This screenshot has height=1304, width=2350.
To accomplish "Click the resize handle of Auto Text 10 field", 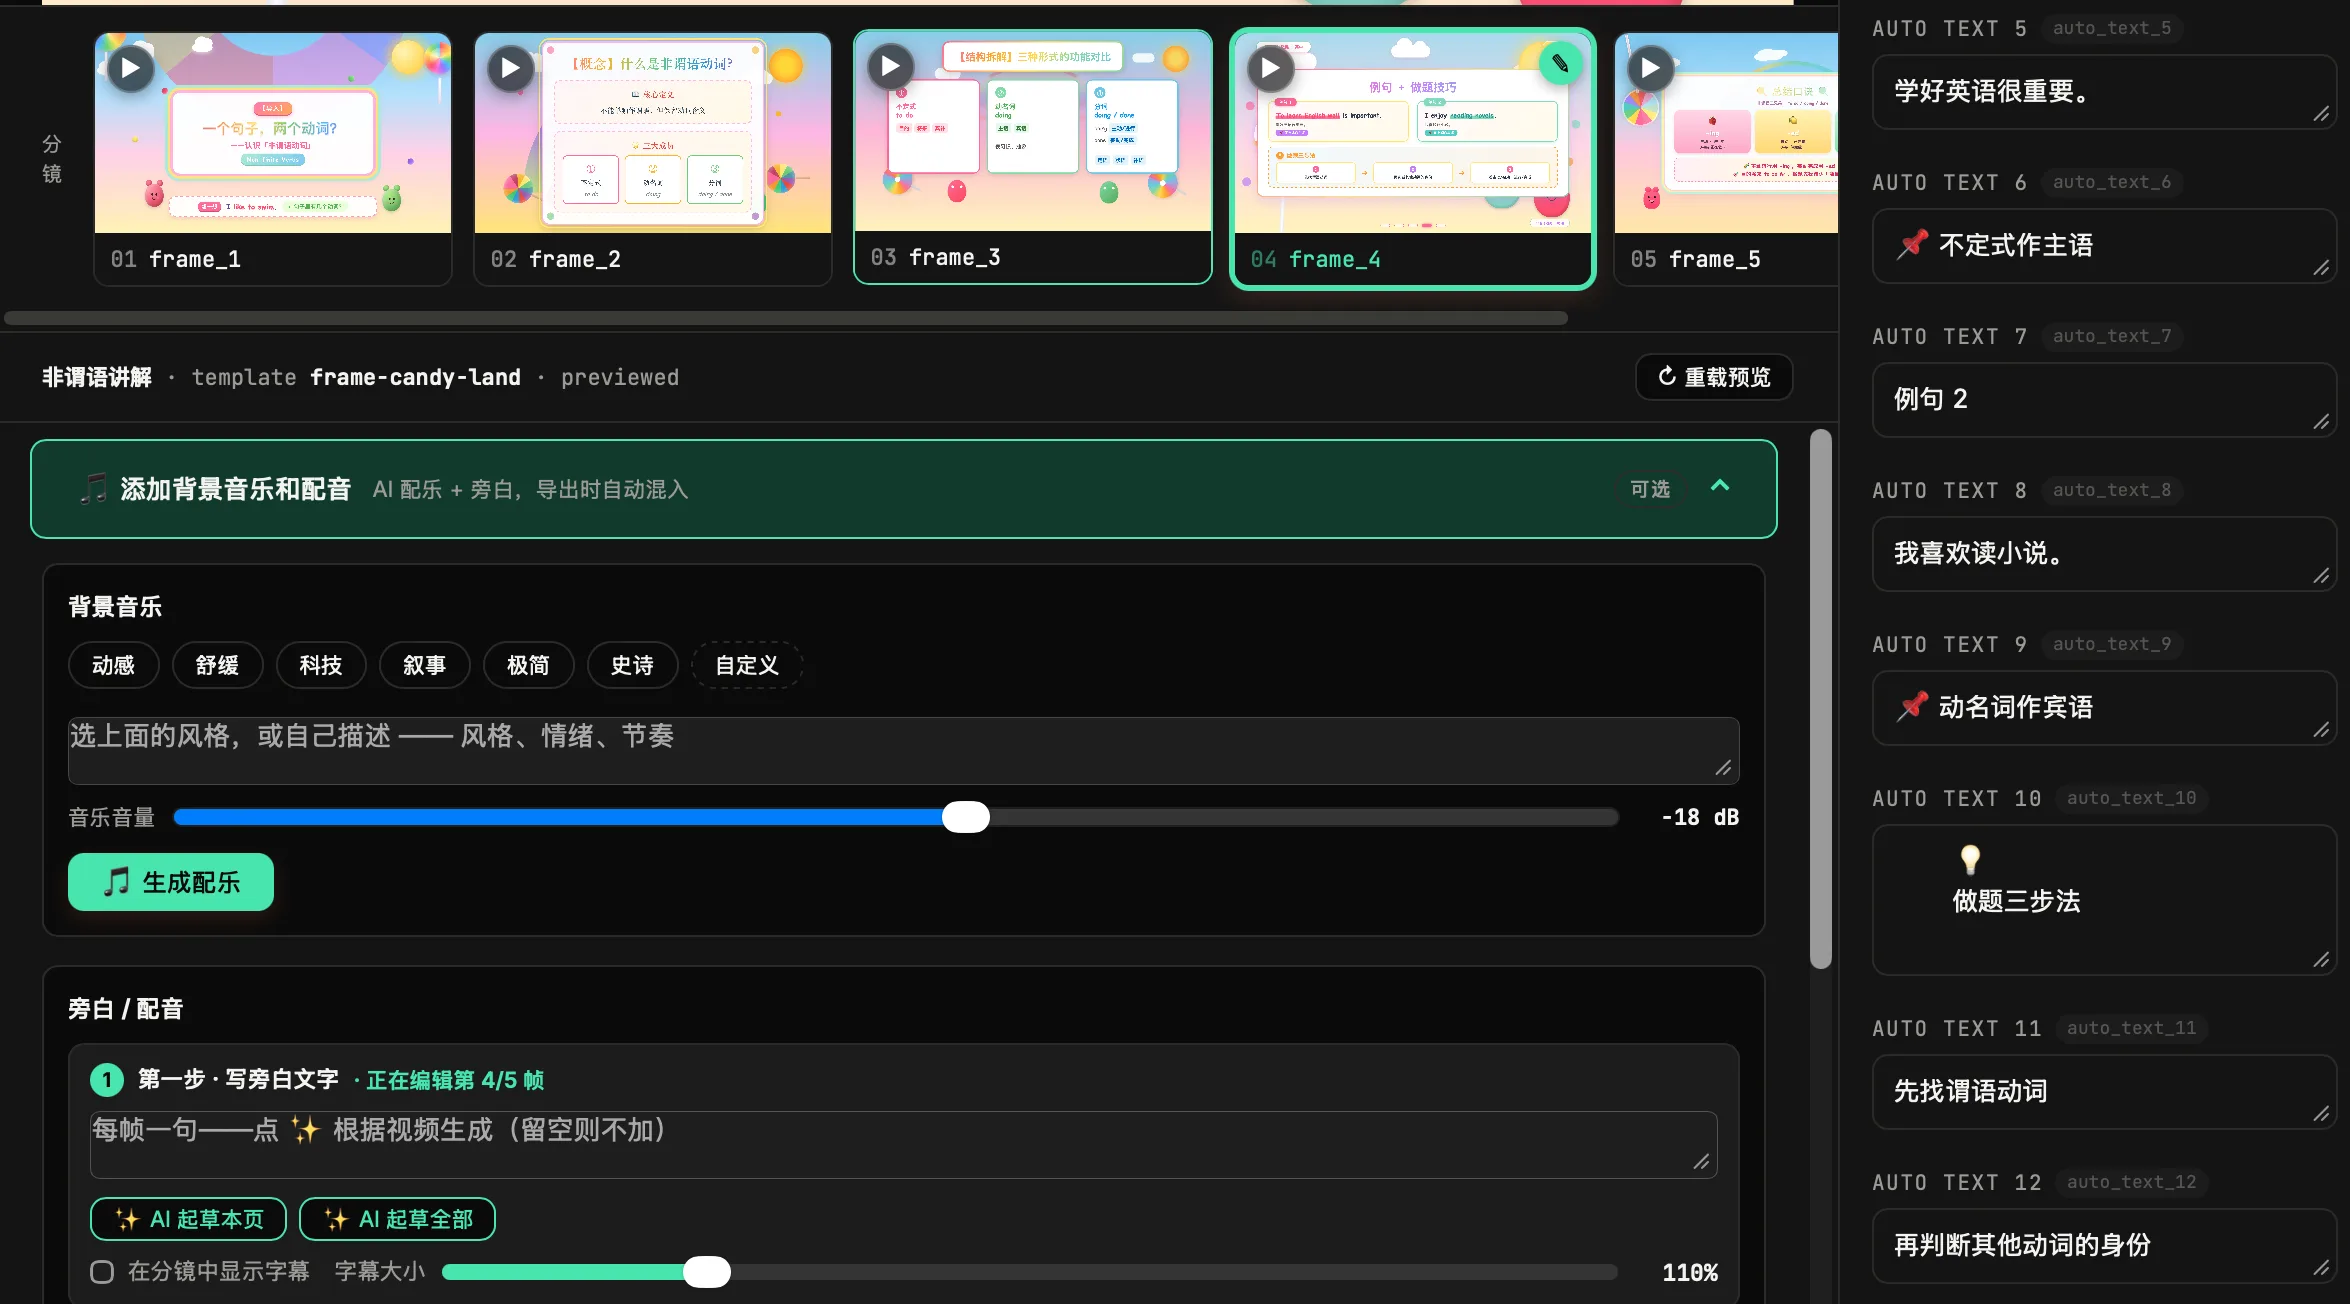I will point(2321,960).
